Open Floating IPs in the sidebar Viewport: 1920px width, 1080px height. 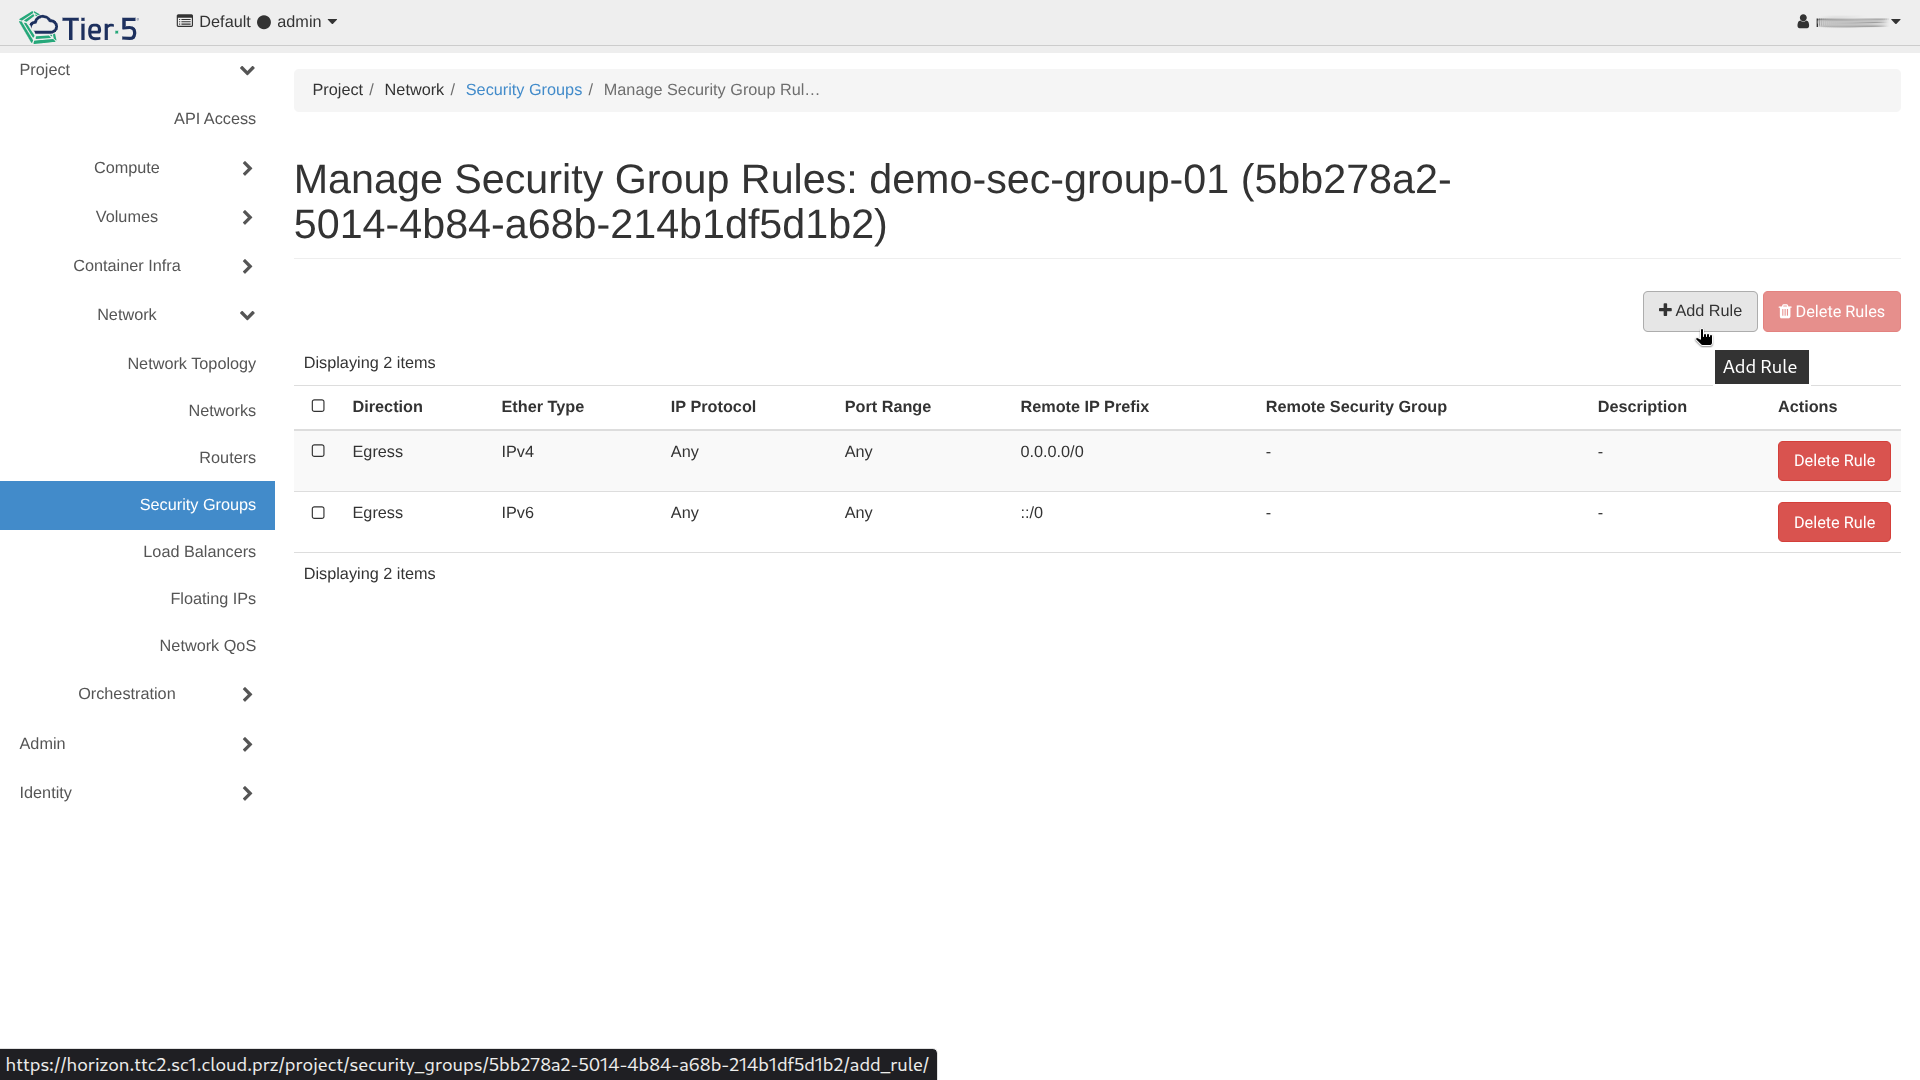[212, 599]
